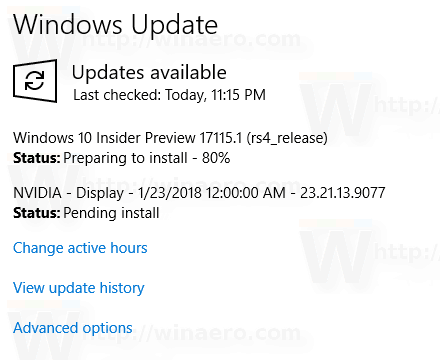Image resolution: width=440 pixels, height=360 pixels.
Task: Open the Change active hours link
Action: tap(80, 248)
